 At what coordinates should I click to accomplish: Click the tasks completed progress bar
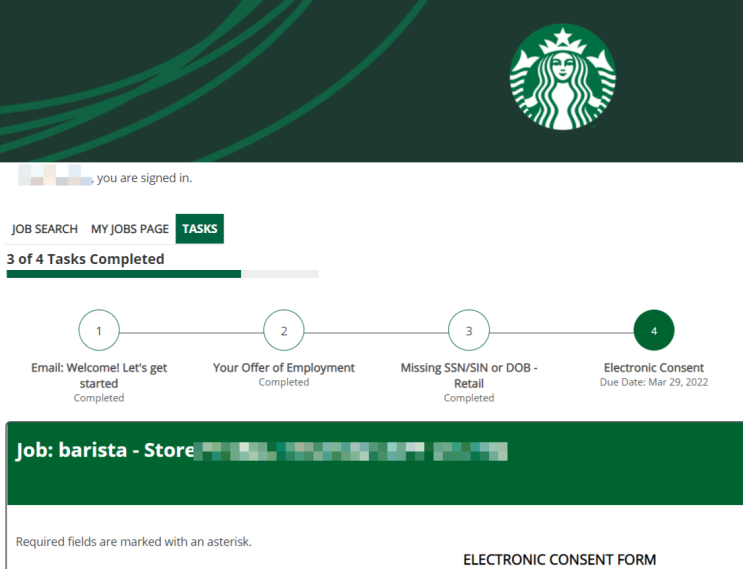pyautogui.click(x=163, y=274)
